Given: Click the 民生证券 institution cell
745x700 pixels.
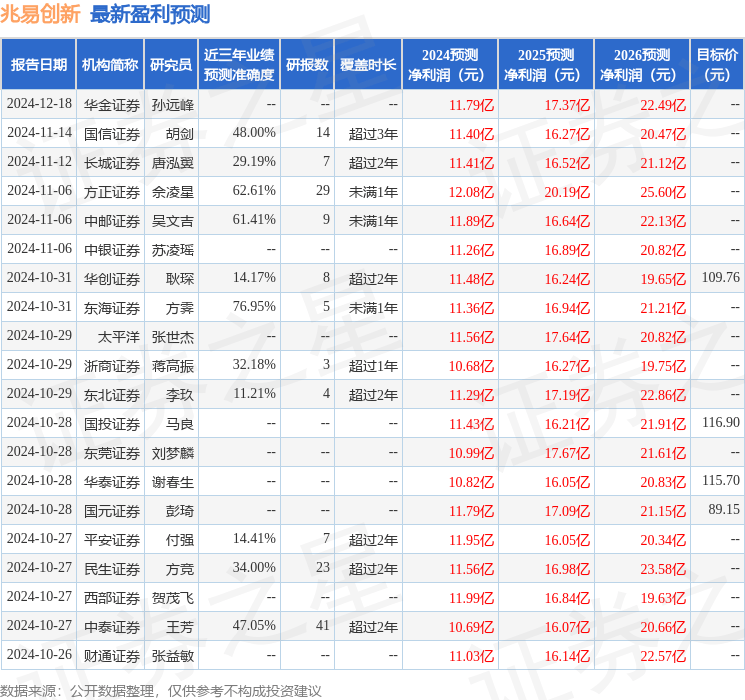Looking at the screenshot, I should tap(112, 569).
